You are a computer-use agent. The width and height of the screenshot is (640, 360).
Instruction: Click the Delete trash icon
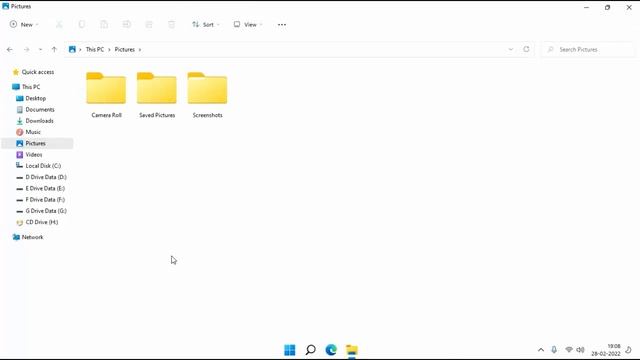point(171,24)
